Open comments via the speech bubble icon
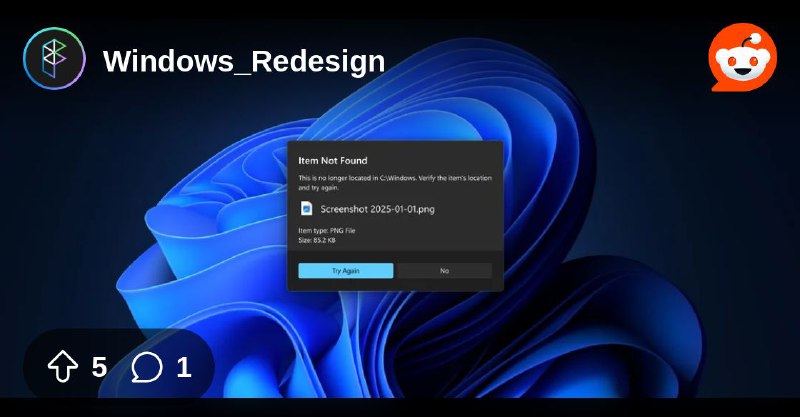The width and height of the screenshot is (800, 417). tap(147, 367)
